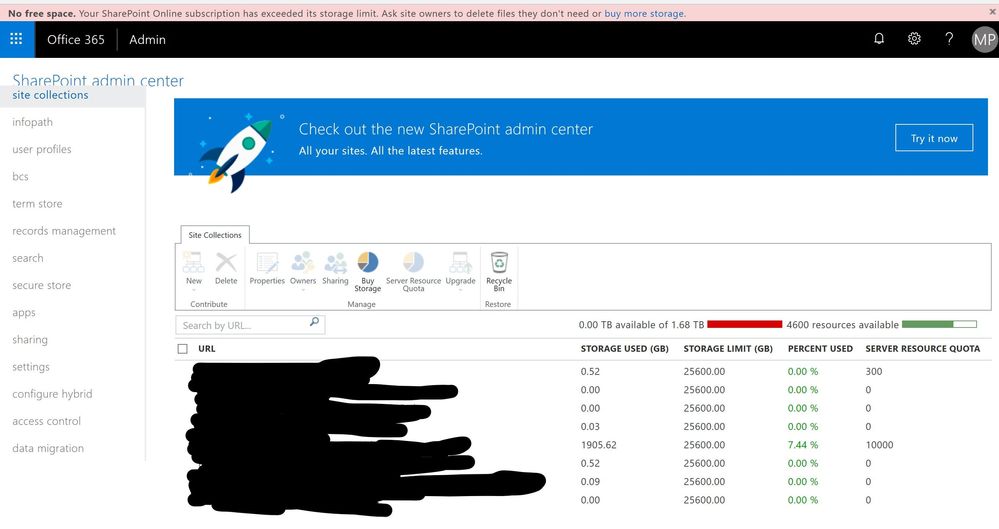
Task: Open user profiles in sidebar
Action: [x=41, y=149]
